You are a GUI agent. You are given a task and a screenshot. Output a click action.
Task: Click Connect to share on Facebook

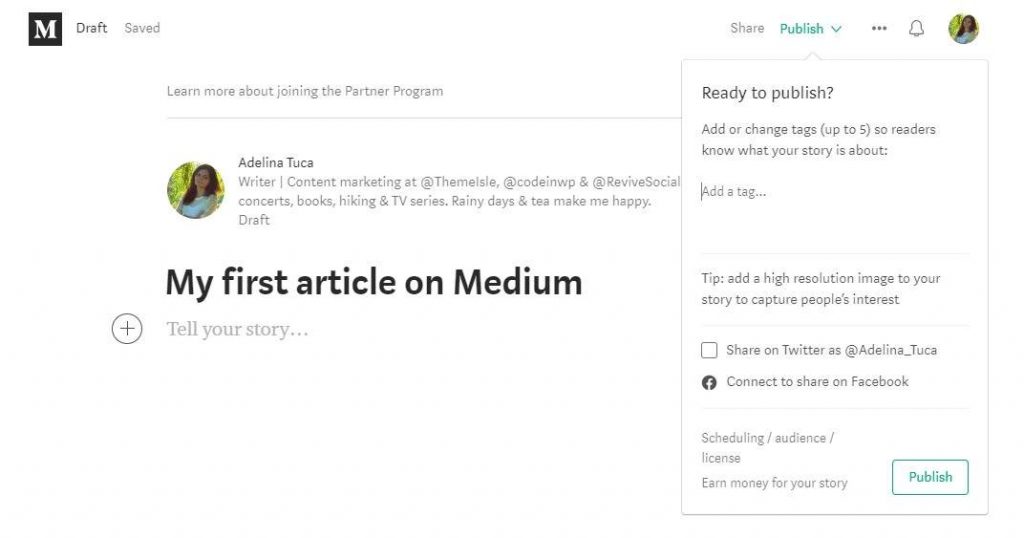click(x=817, y=382)
